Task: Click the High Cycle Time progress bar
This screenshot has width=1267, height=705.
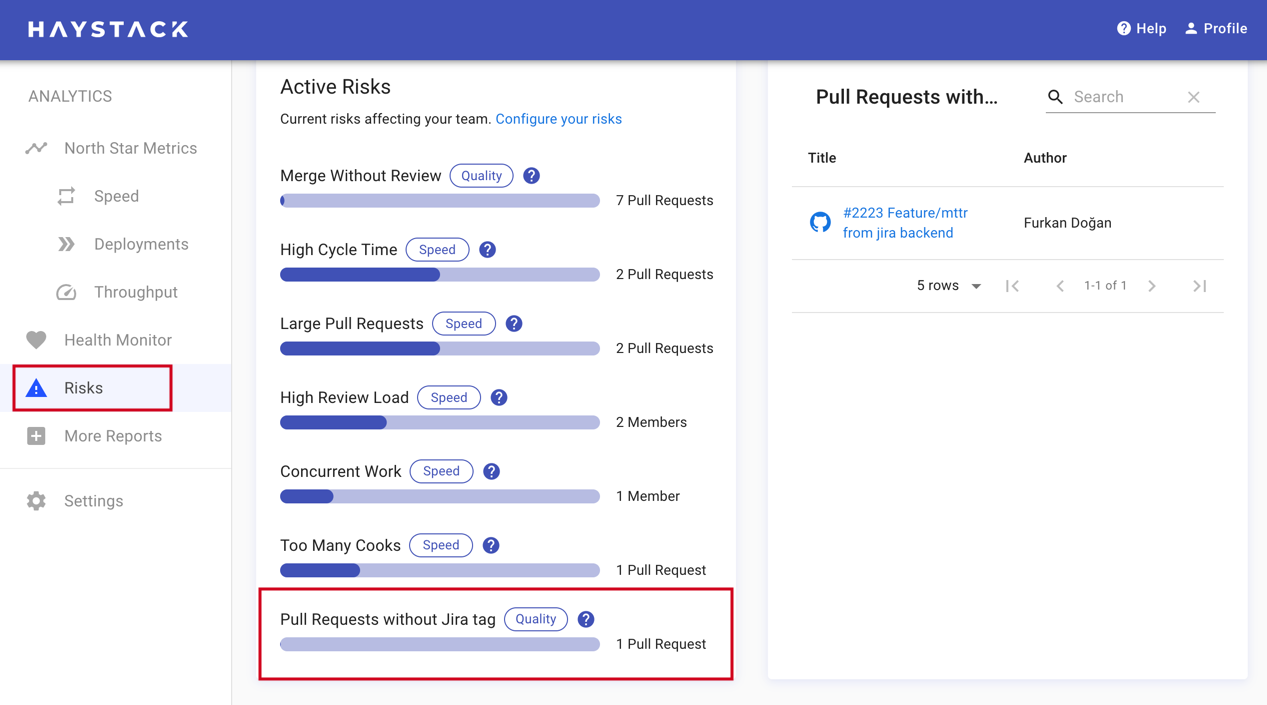Action: click(x=440, y=275)
